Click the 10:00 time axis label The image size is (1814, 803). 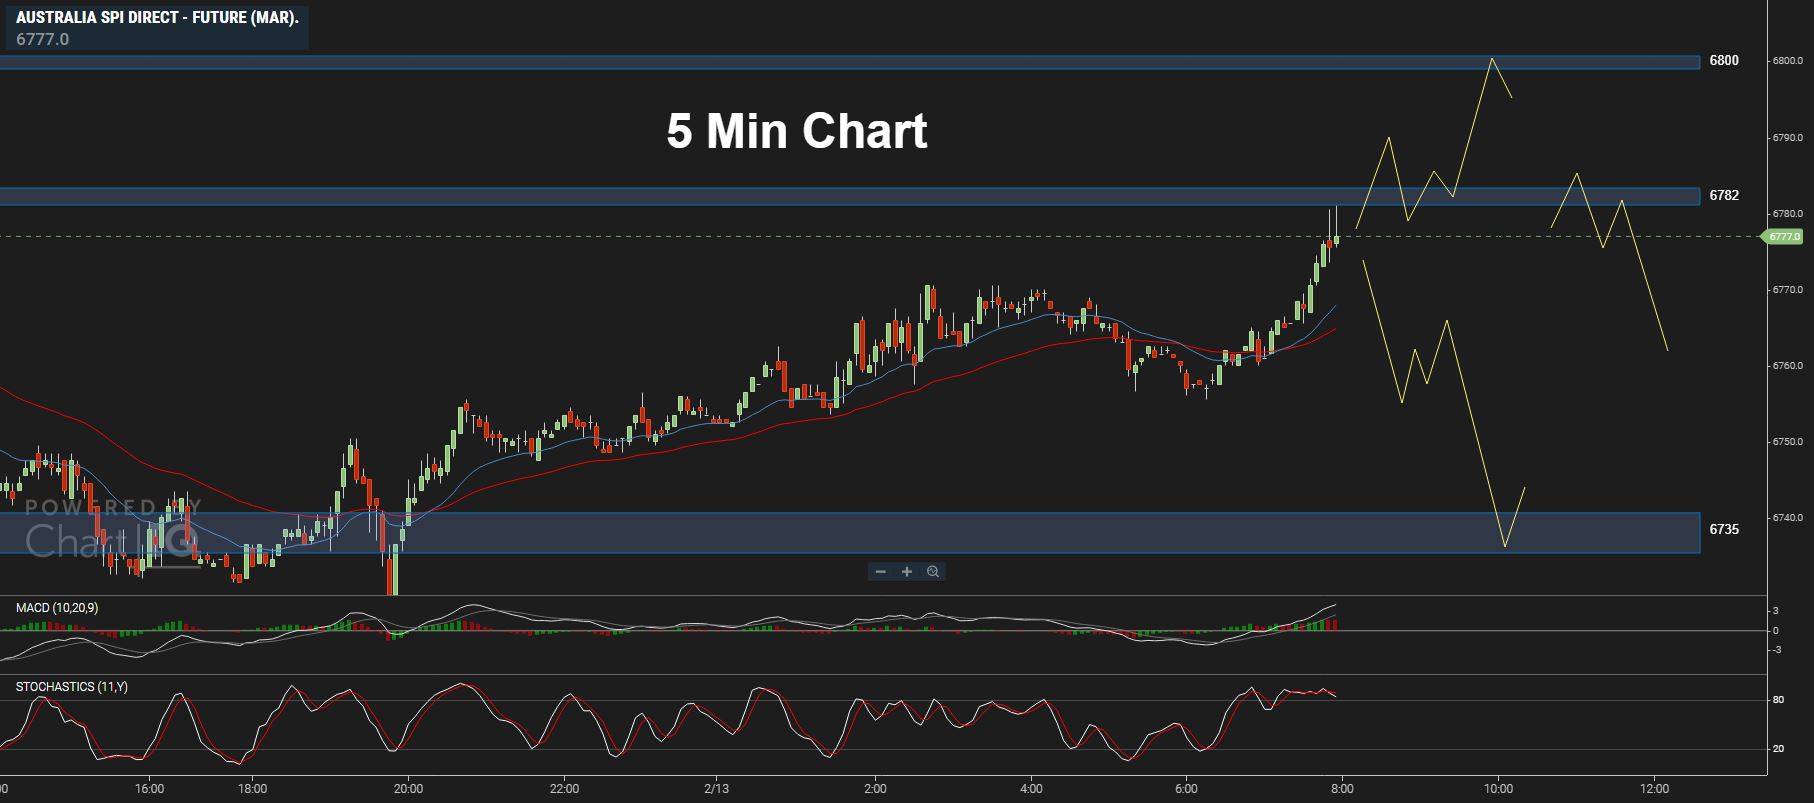pyautogui.click(x=1497, y=789)
